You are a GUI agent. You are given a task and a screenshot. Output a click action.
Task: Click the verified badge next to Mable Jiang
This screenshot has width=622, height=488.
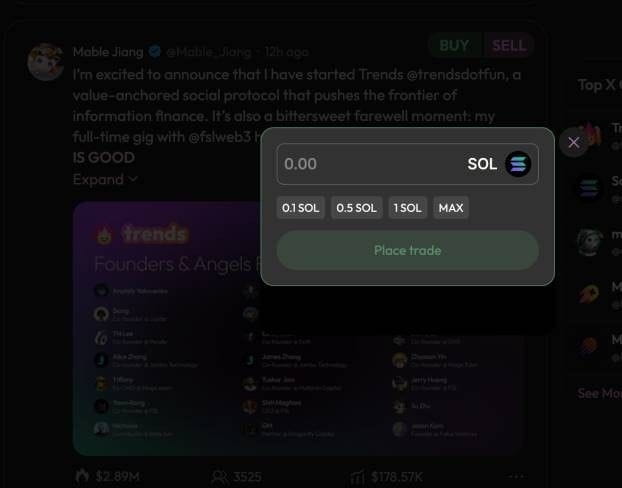pyautogui.click(x=155, y=51)
